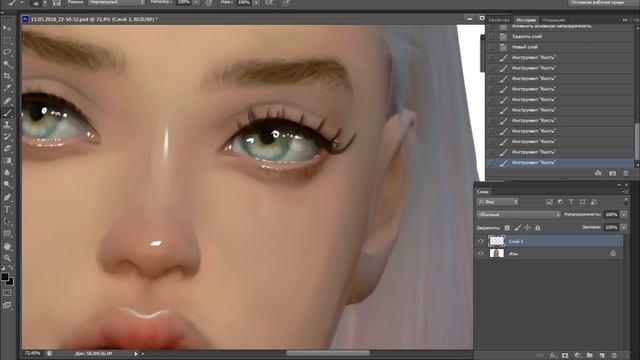The image size is (640, 360).
Task: Select the Dodge tool
Action: (x=7, y=185)
